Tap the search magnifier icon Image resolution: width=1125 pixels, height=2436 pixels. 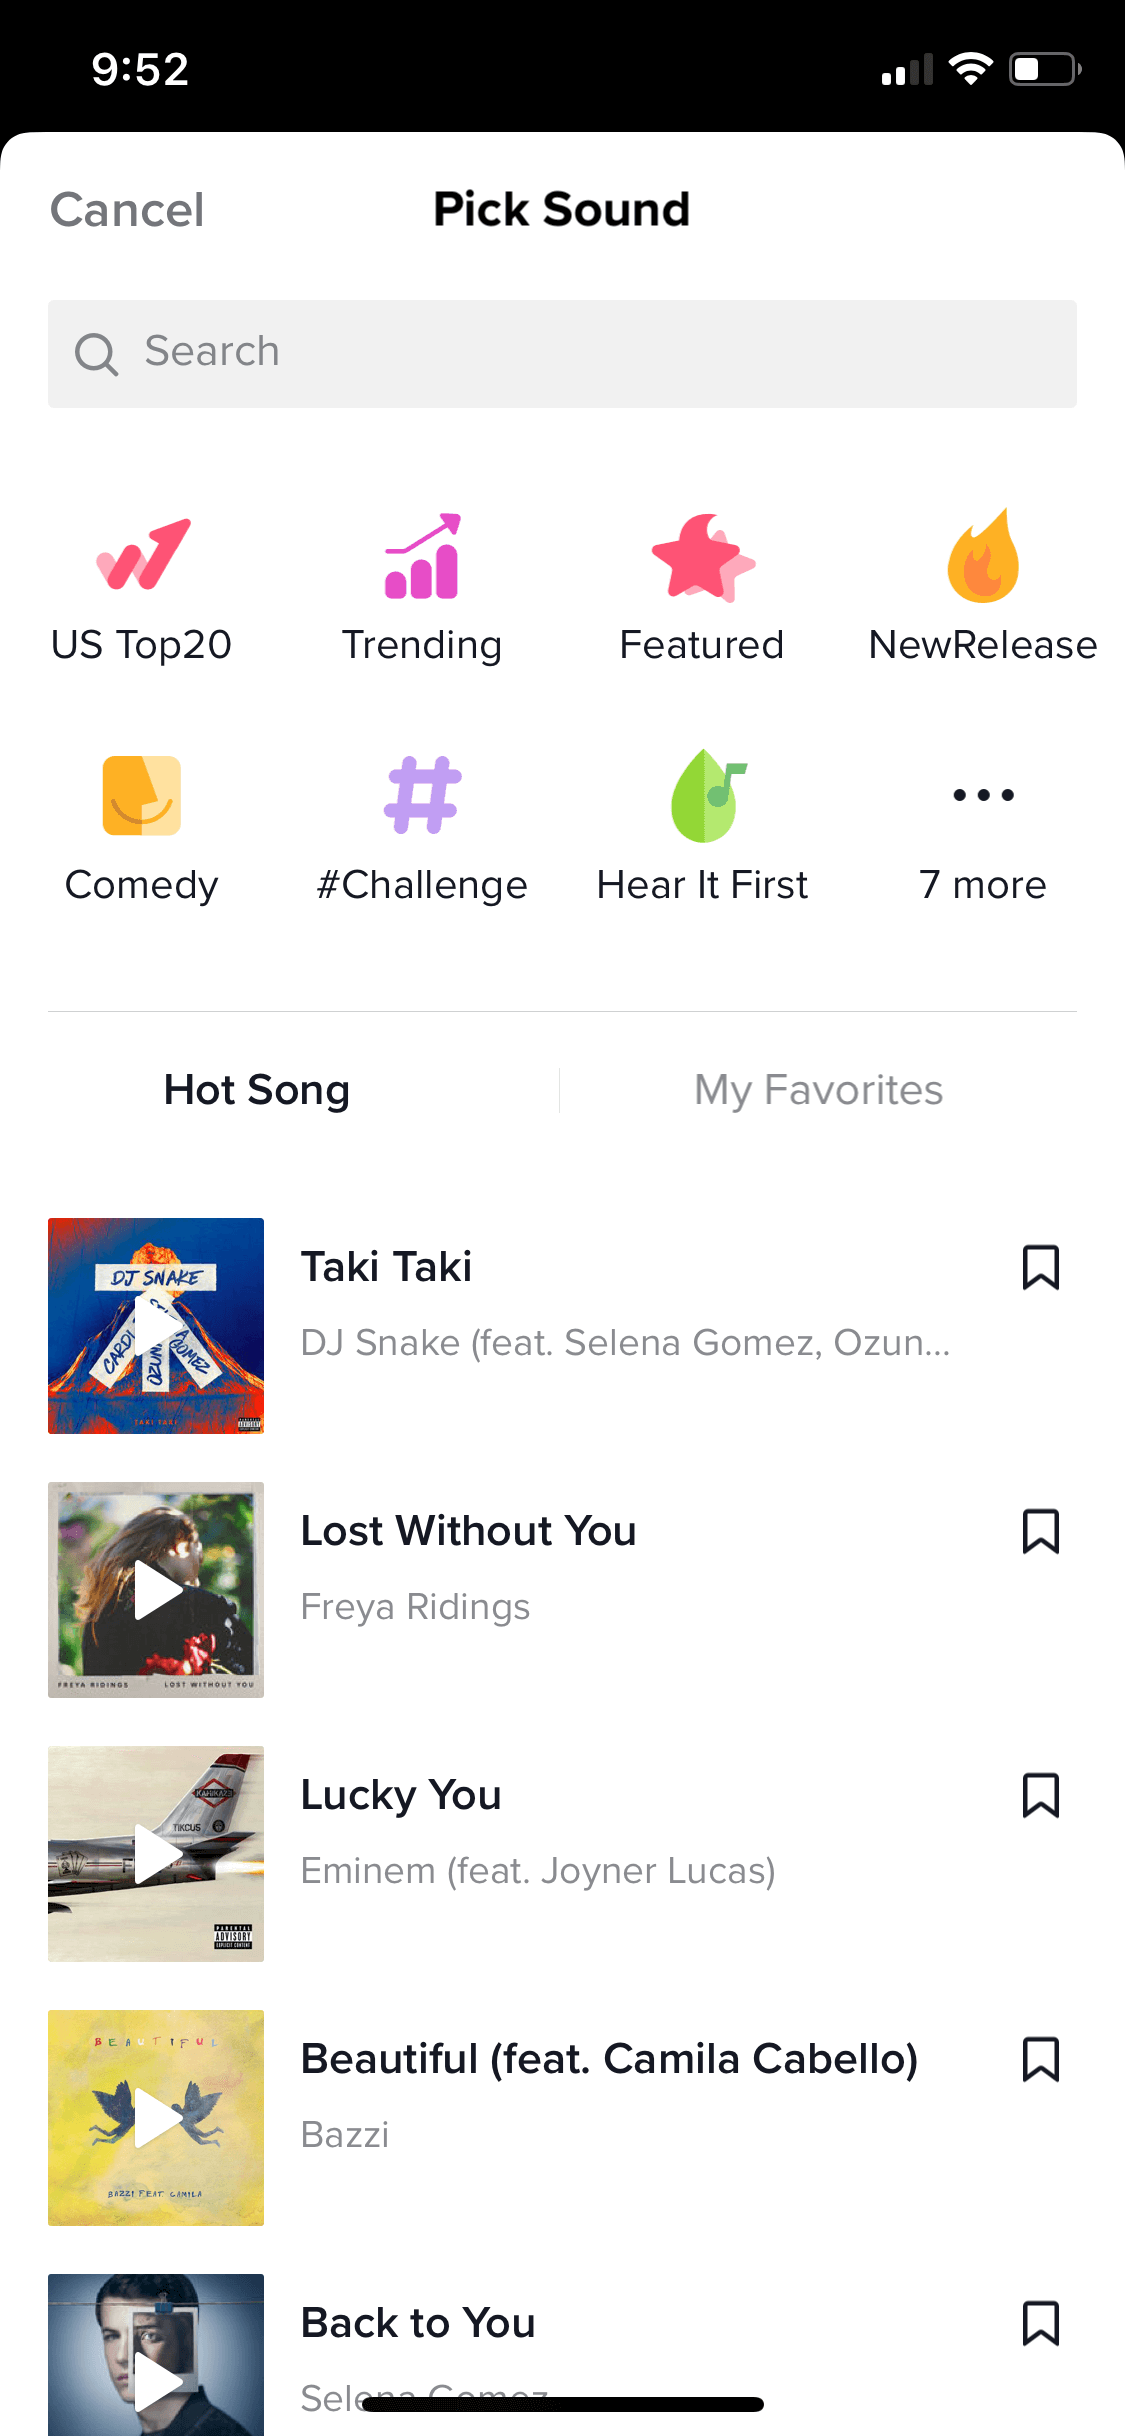(97, 354)
